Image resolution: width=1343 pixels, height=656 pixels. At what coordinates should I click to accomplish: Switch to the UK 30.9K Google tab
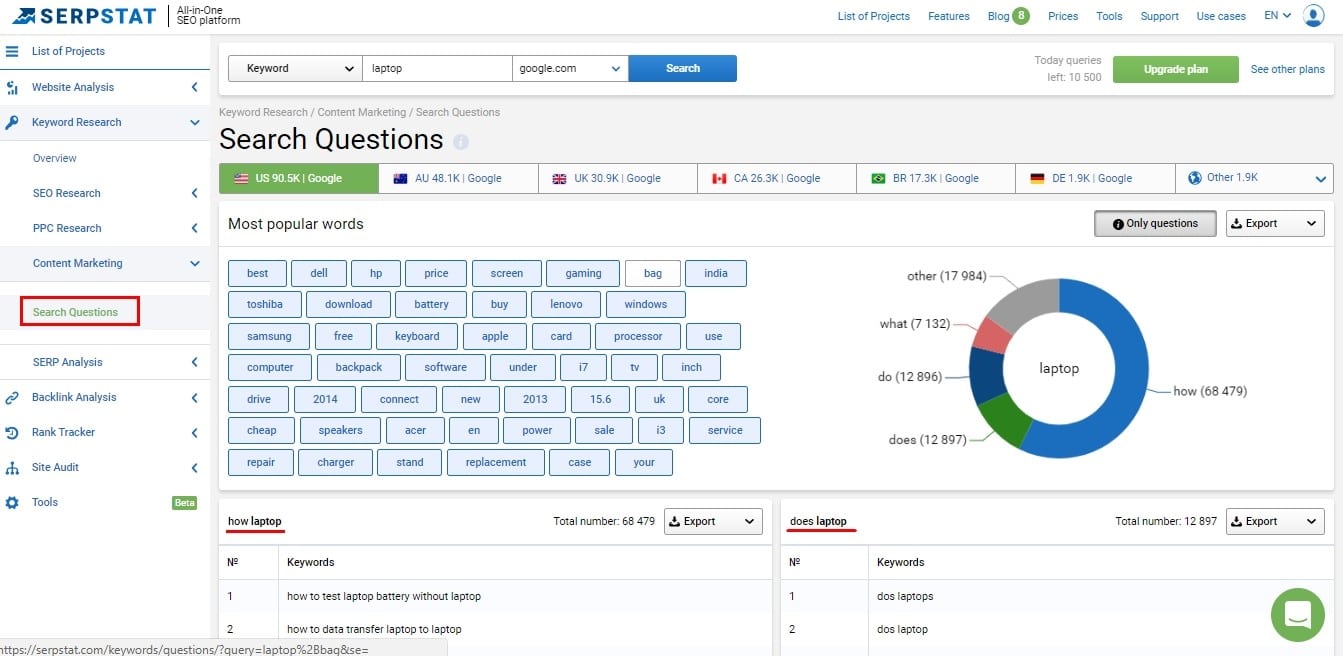pyautogui.click(x=617, y=178)
